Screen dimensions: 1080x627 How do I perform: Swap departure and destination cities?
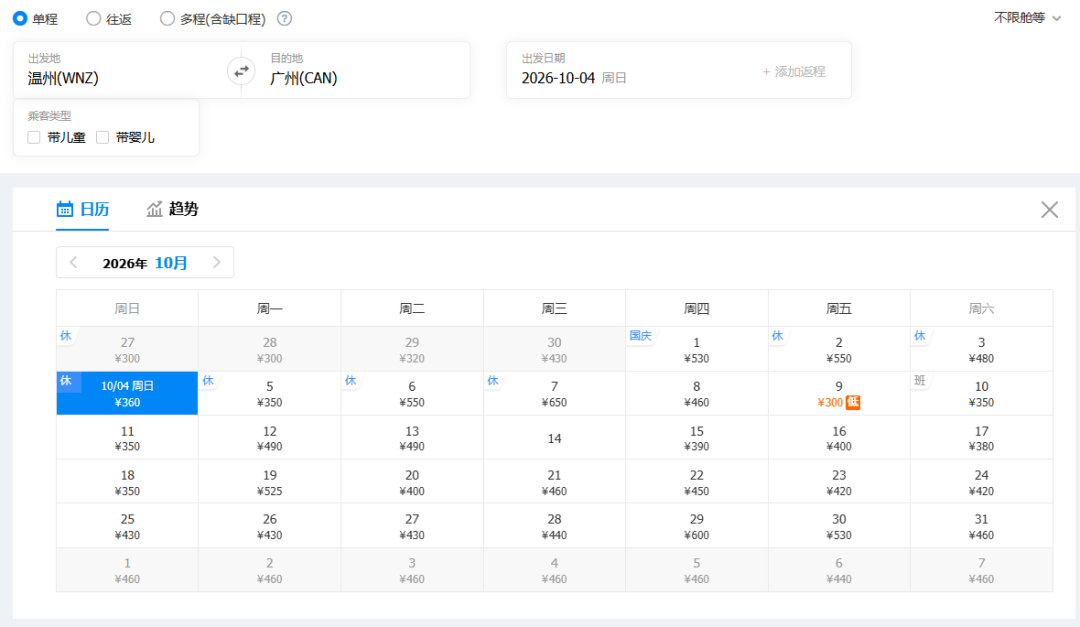pos(241,71)
